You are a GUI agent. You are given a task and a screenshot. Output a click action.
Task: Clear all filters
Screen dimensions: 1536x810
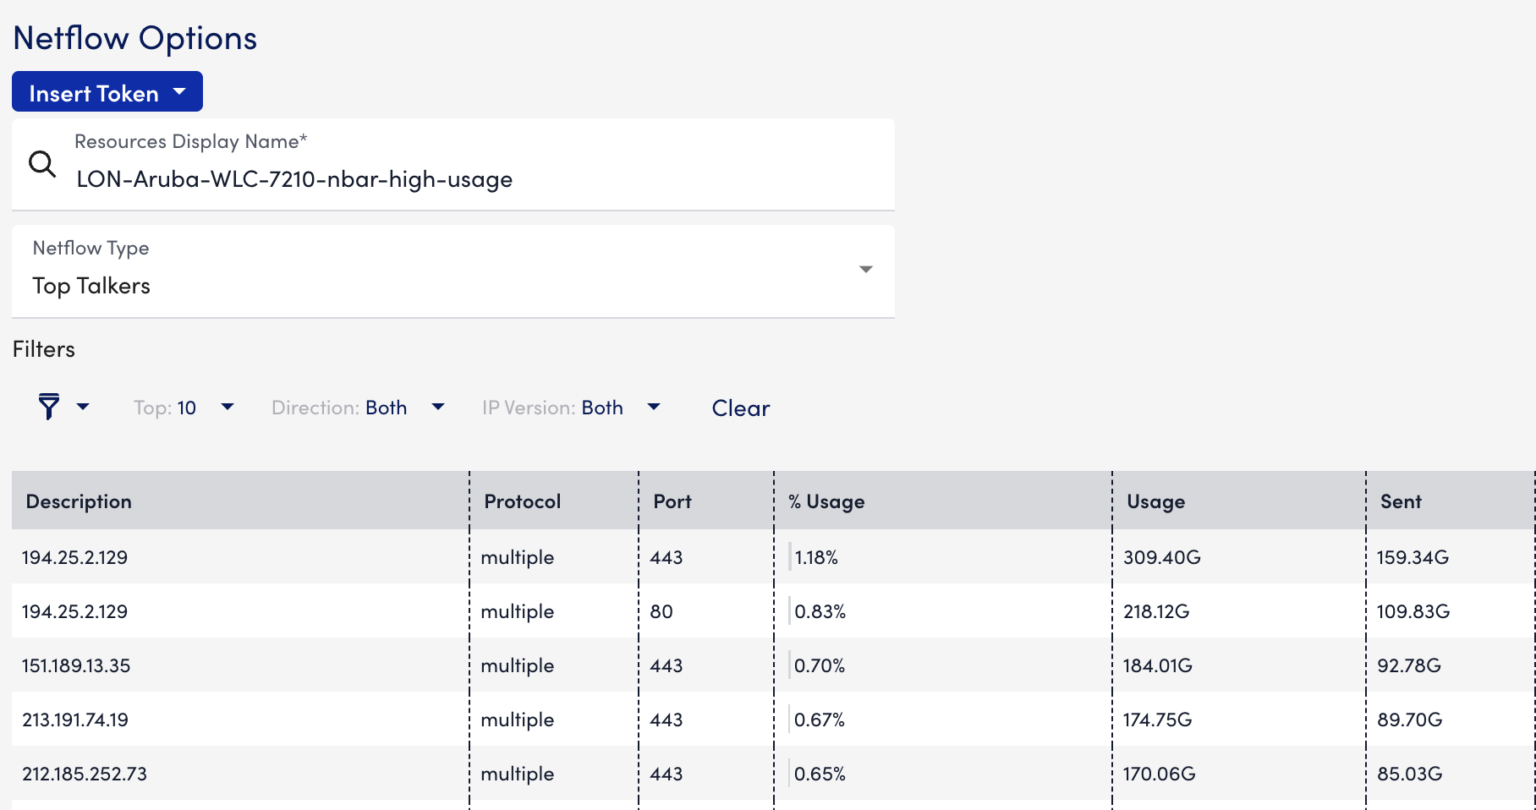tap(741, 408)
